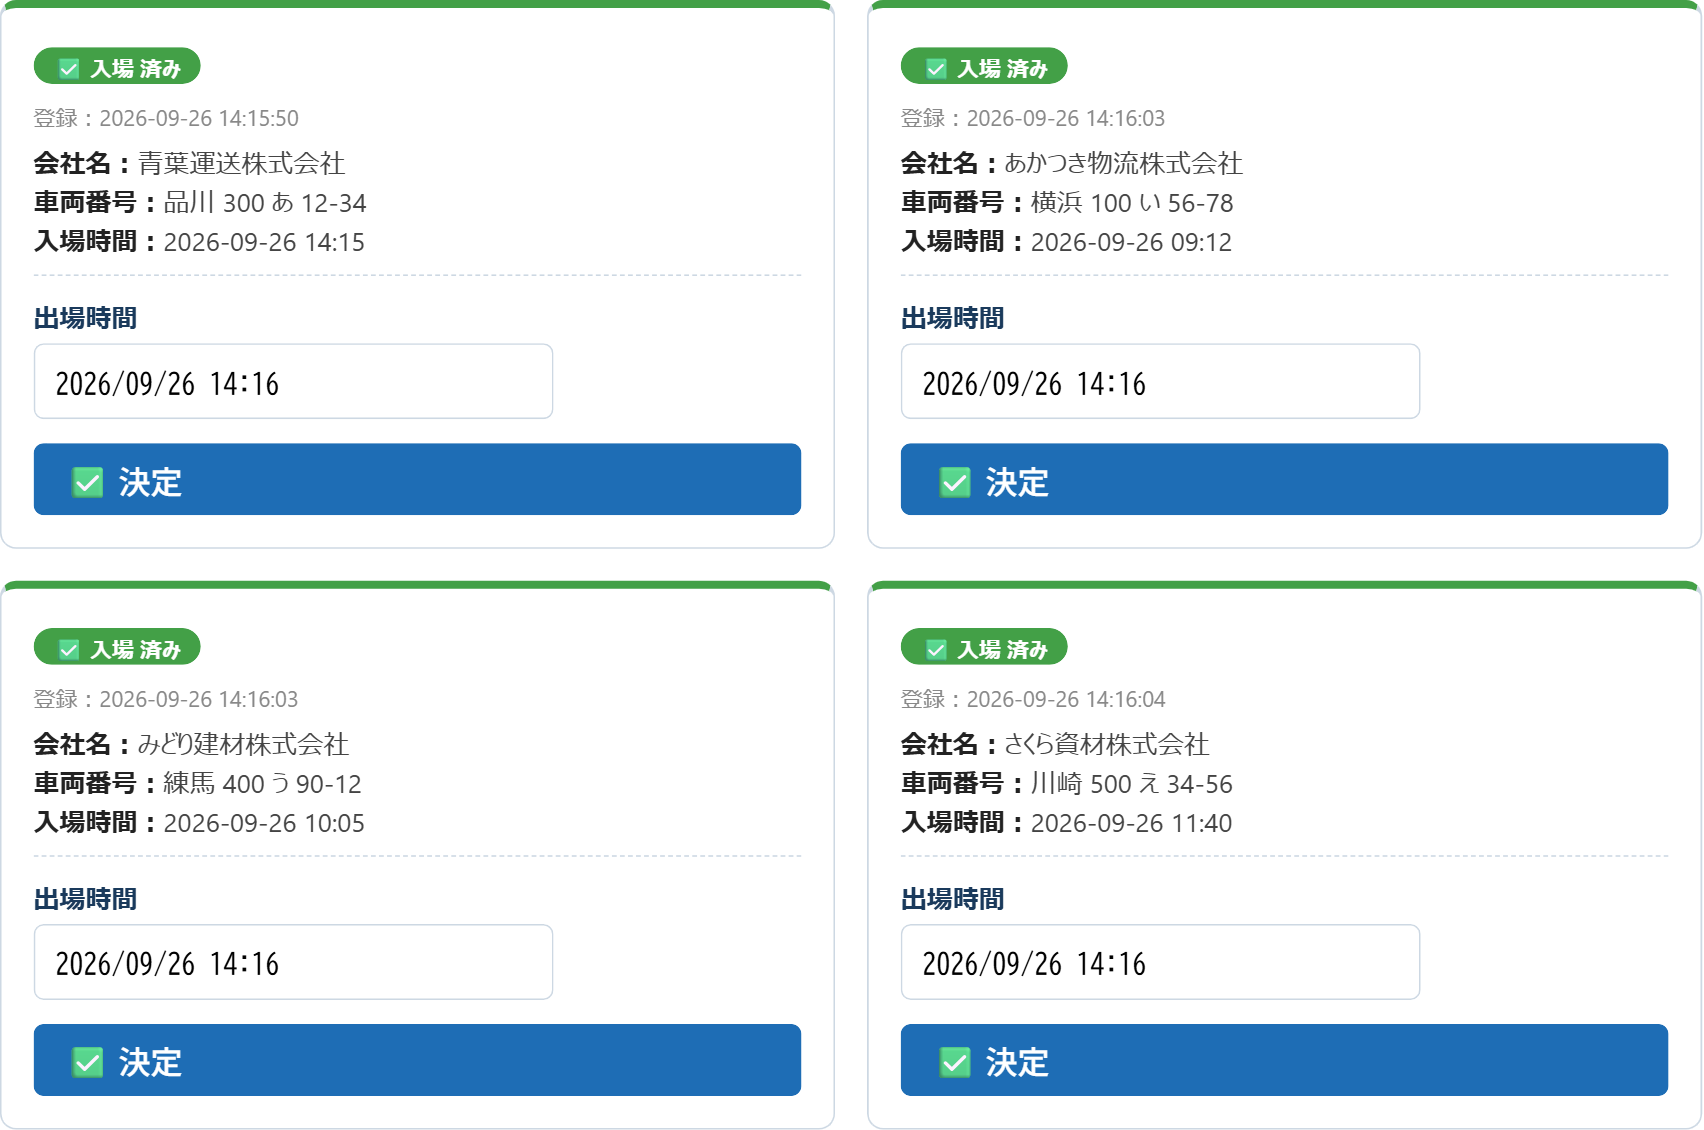Click 入場 済み badge on あかつき物流株式会社 card

[x=984, y=67]
